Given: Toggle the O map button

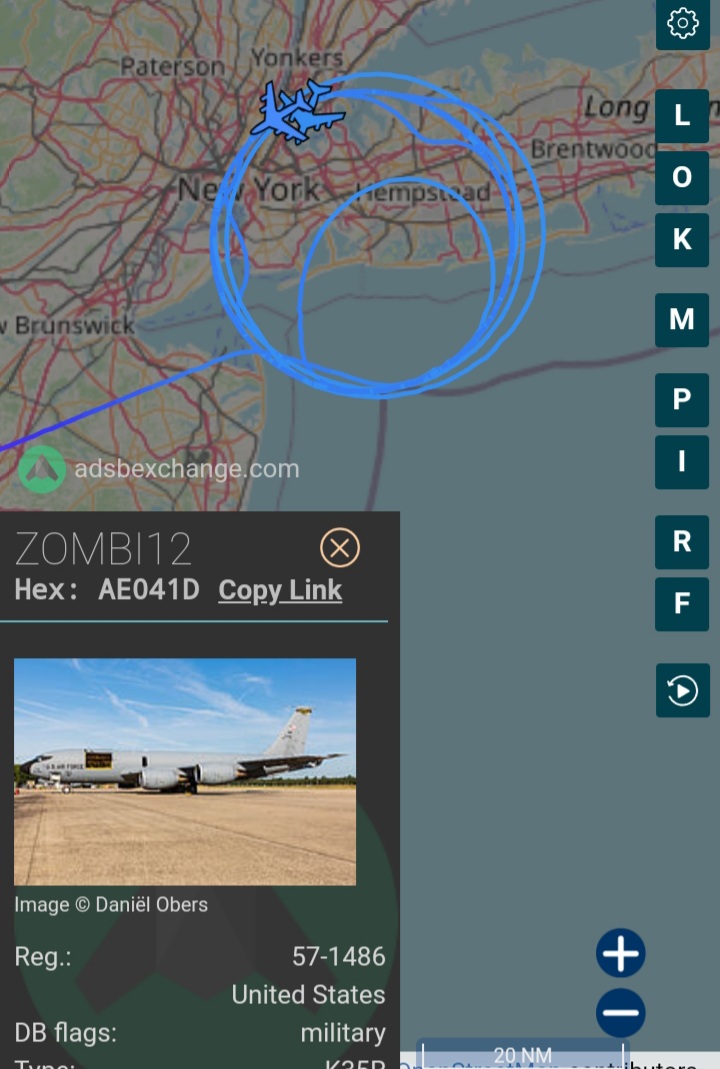Looking at the screenshot, I should click(x=682, y=178).
